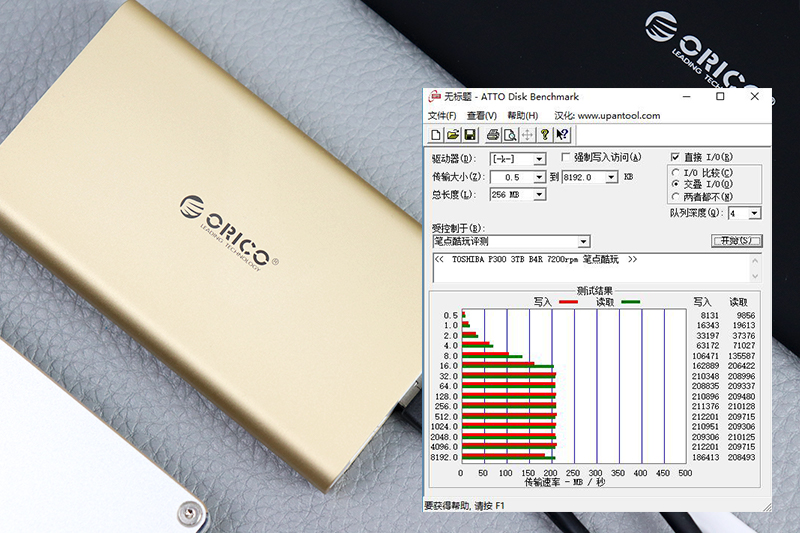Click the 汉化: www.upantool.com menu entry
This screenshot has height=533, width=800.
(x=607, y=116)
